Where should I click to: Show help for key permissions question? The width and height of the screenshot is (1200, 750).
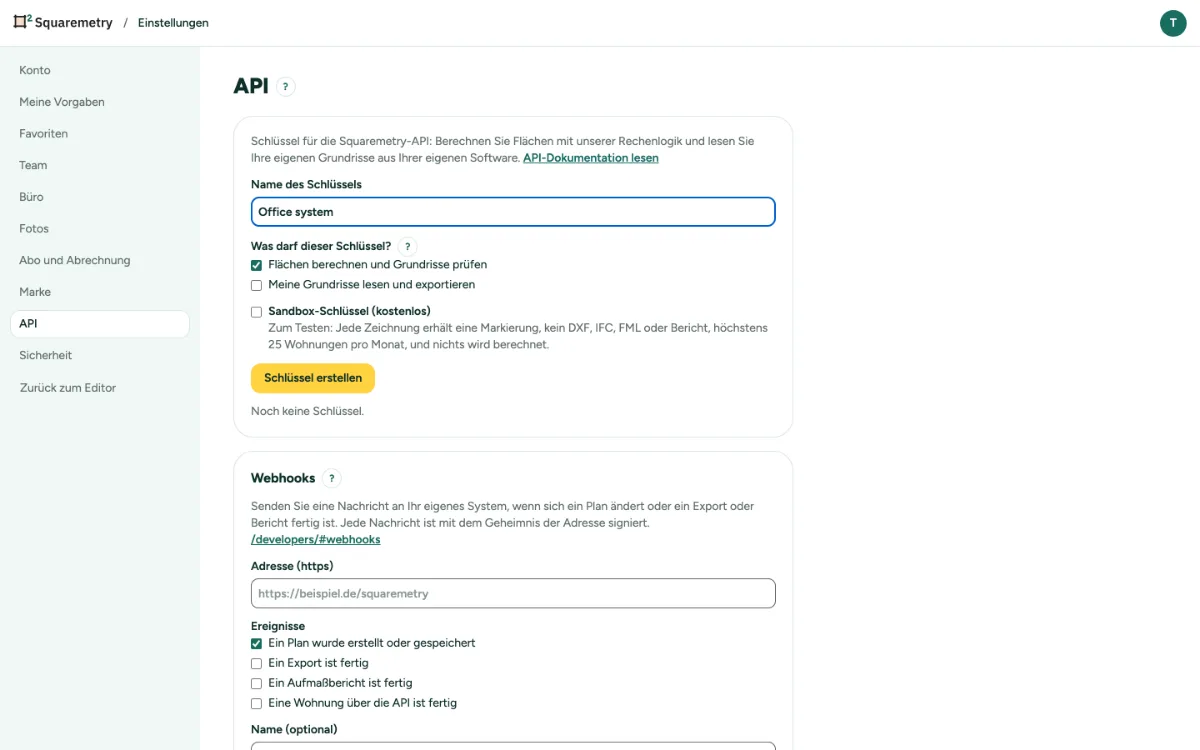pos(407,246)
